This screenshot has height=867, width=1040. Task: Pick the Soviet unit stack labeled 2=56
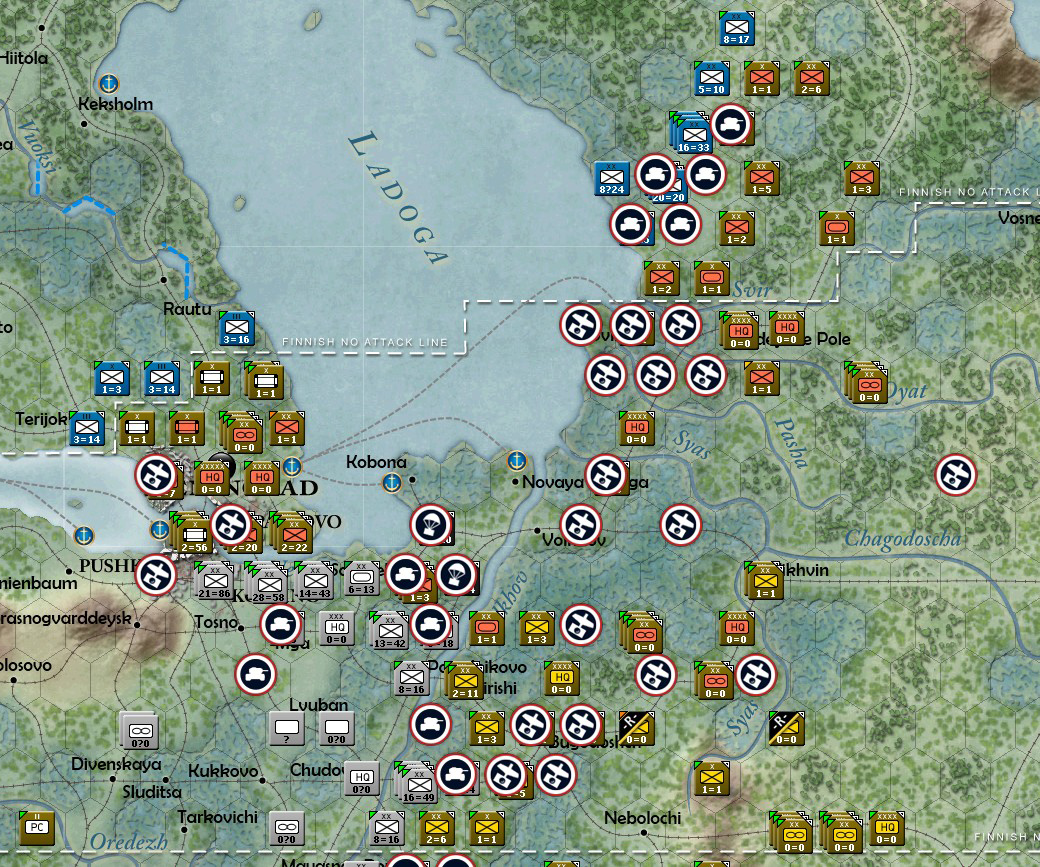coord(191,533)
